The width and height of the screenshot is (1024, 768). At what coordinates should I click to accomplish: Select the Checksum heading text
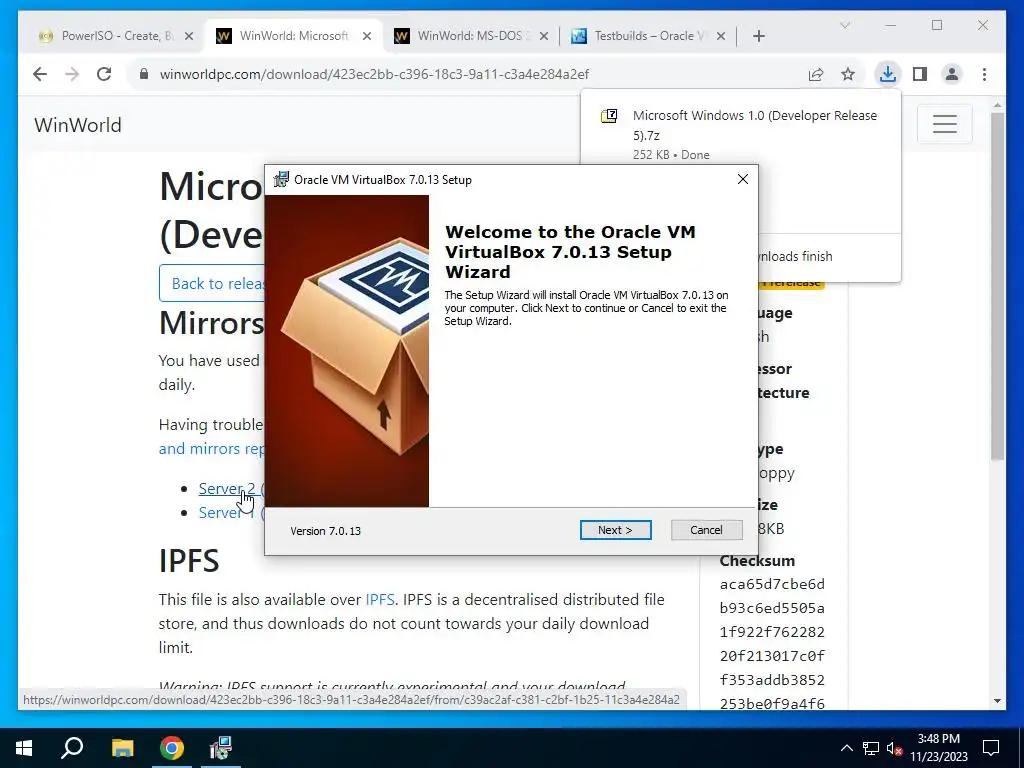[757, 561]
